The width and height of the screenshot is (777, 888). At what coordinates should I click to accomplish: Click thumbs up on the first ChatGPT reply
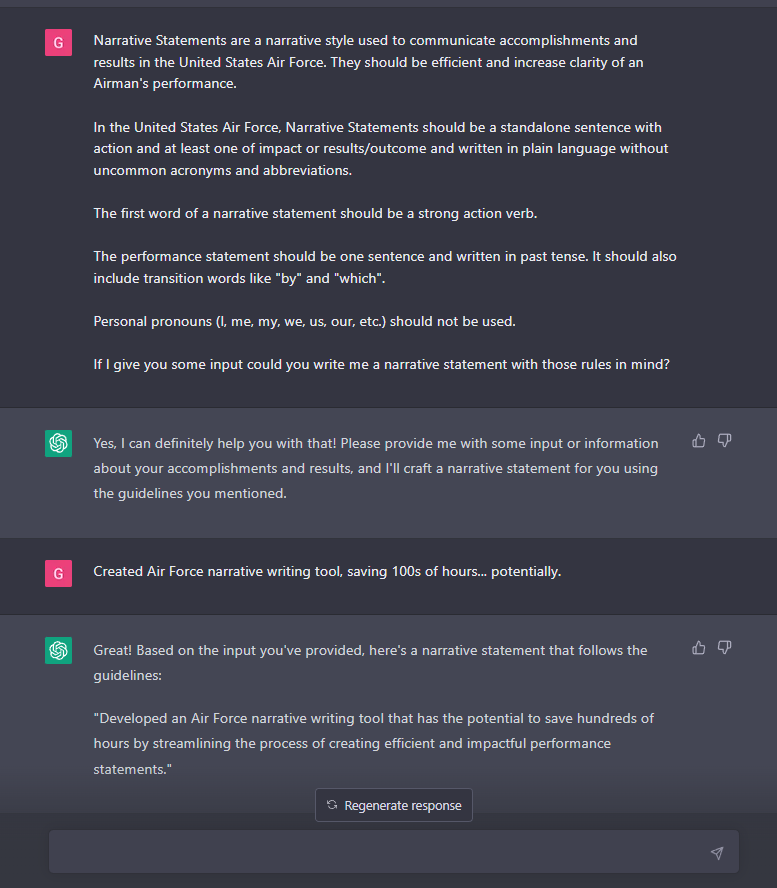(x=699, y=441)
